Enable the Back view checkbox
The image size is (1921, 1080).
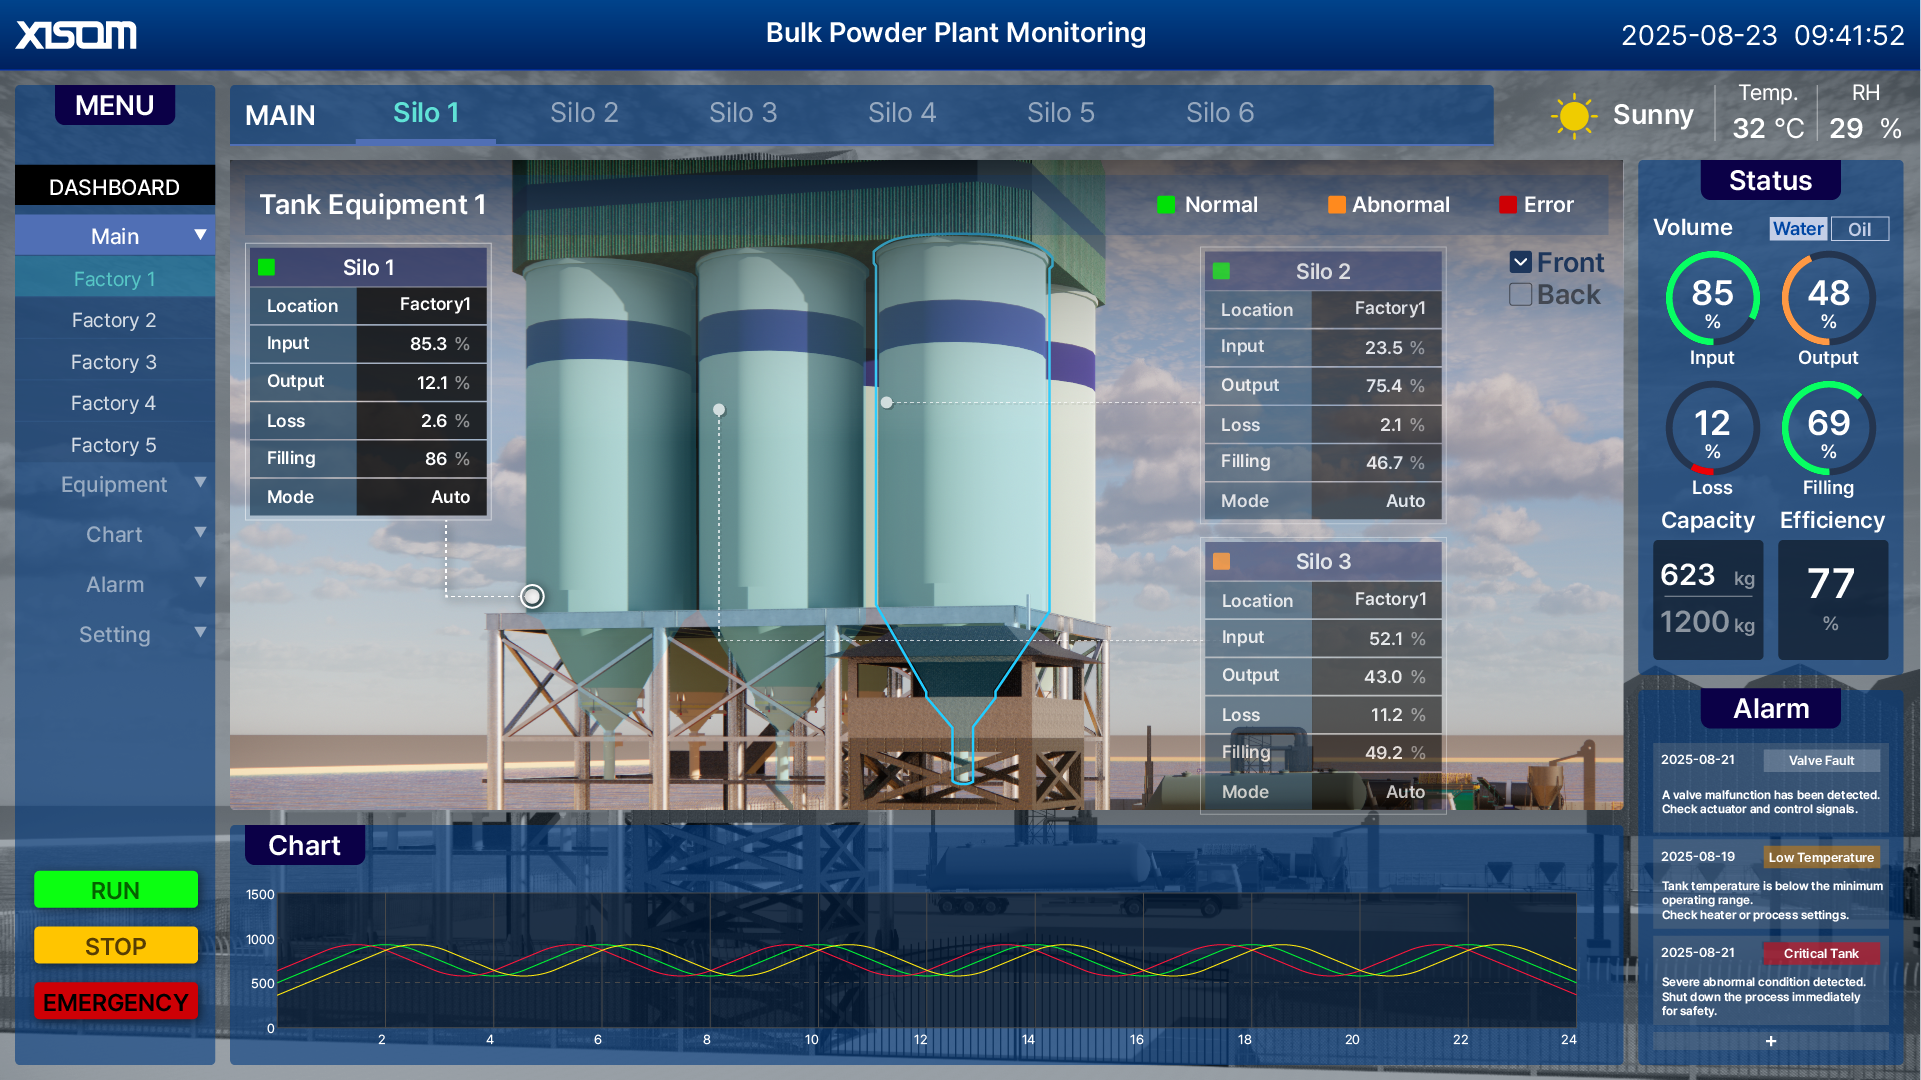coord(1520,295)
